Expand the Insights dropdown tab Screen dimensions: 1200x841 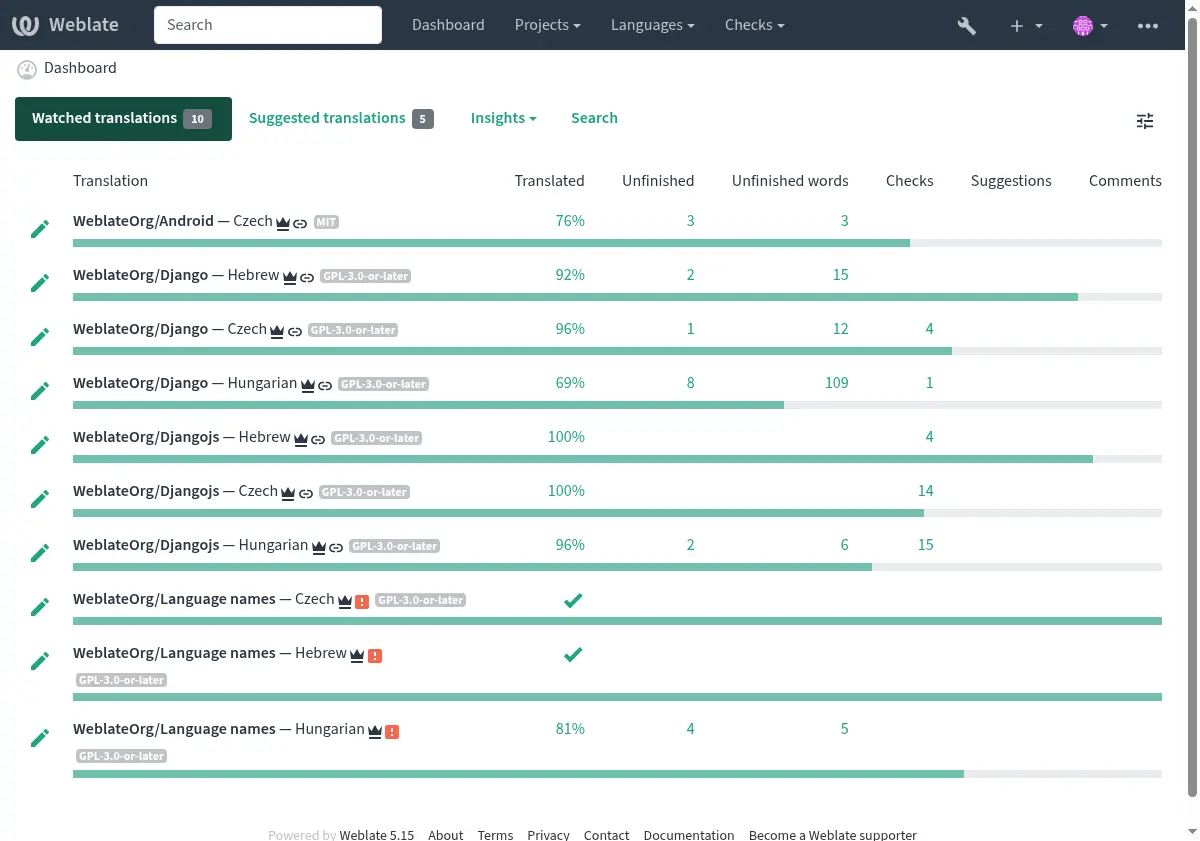click(504, 118)
